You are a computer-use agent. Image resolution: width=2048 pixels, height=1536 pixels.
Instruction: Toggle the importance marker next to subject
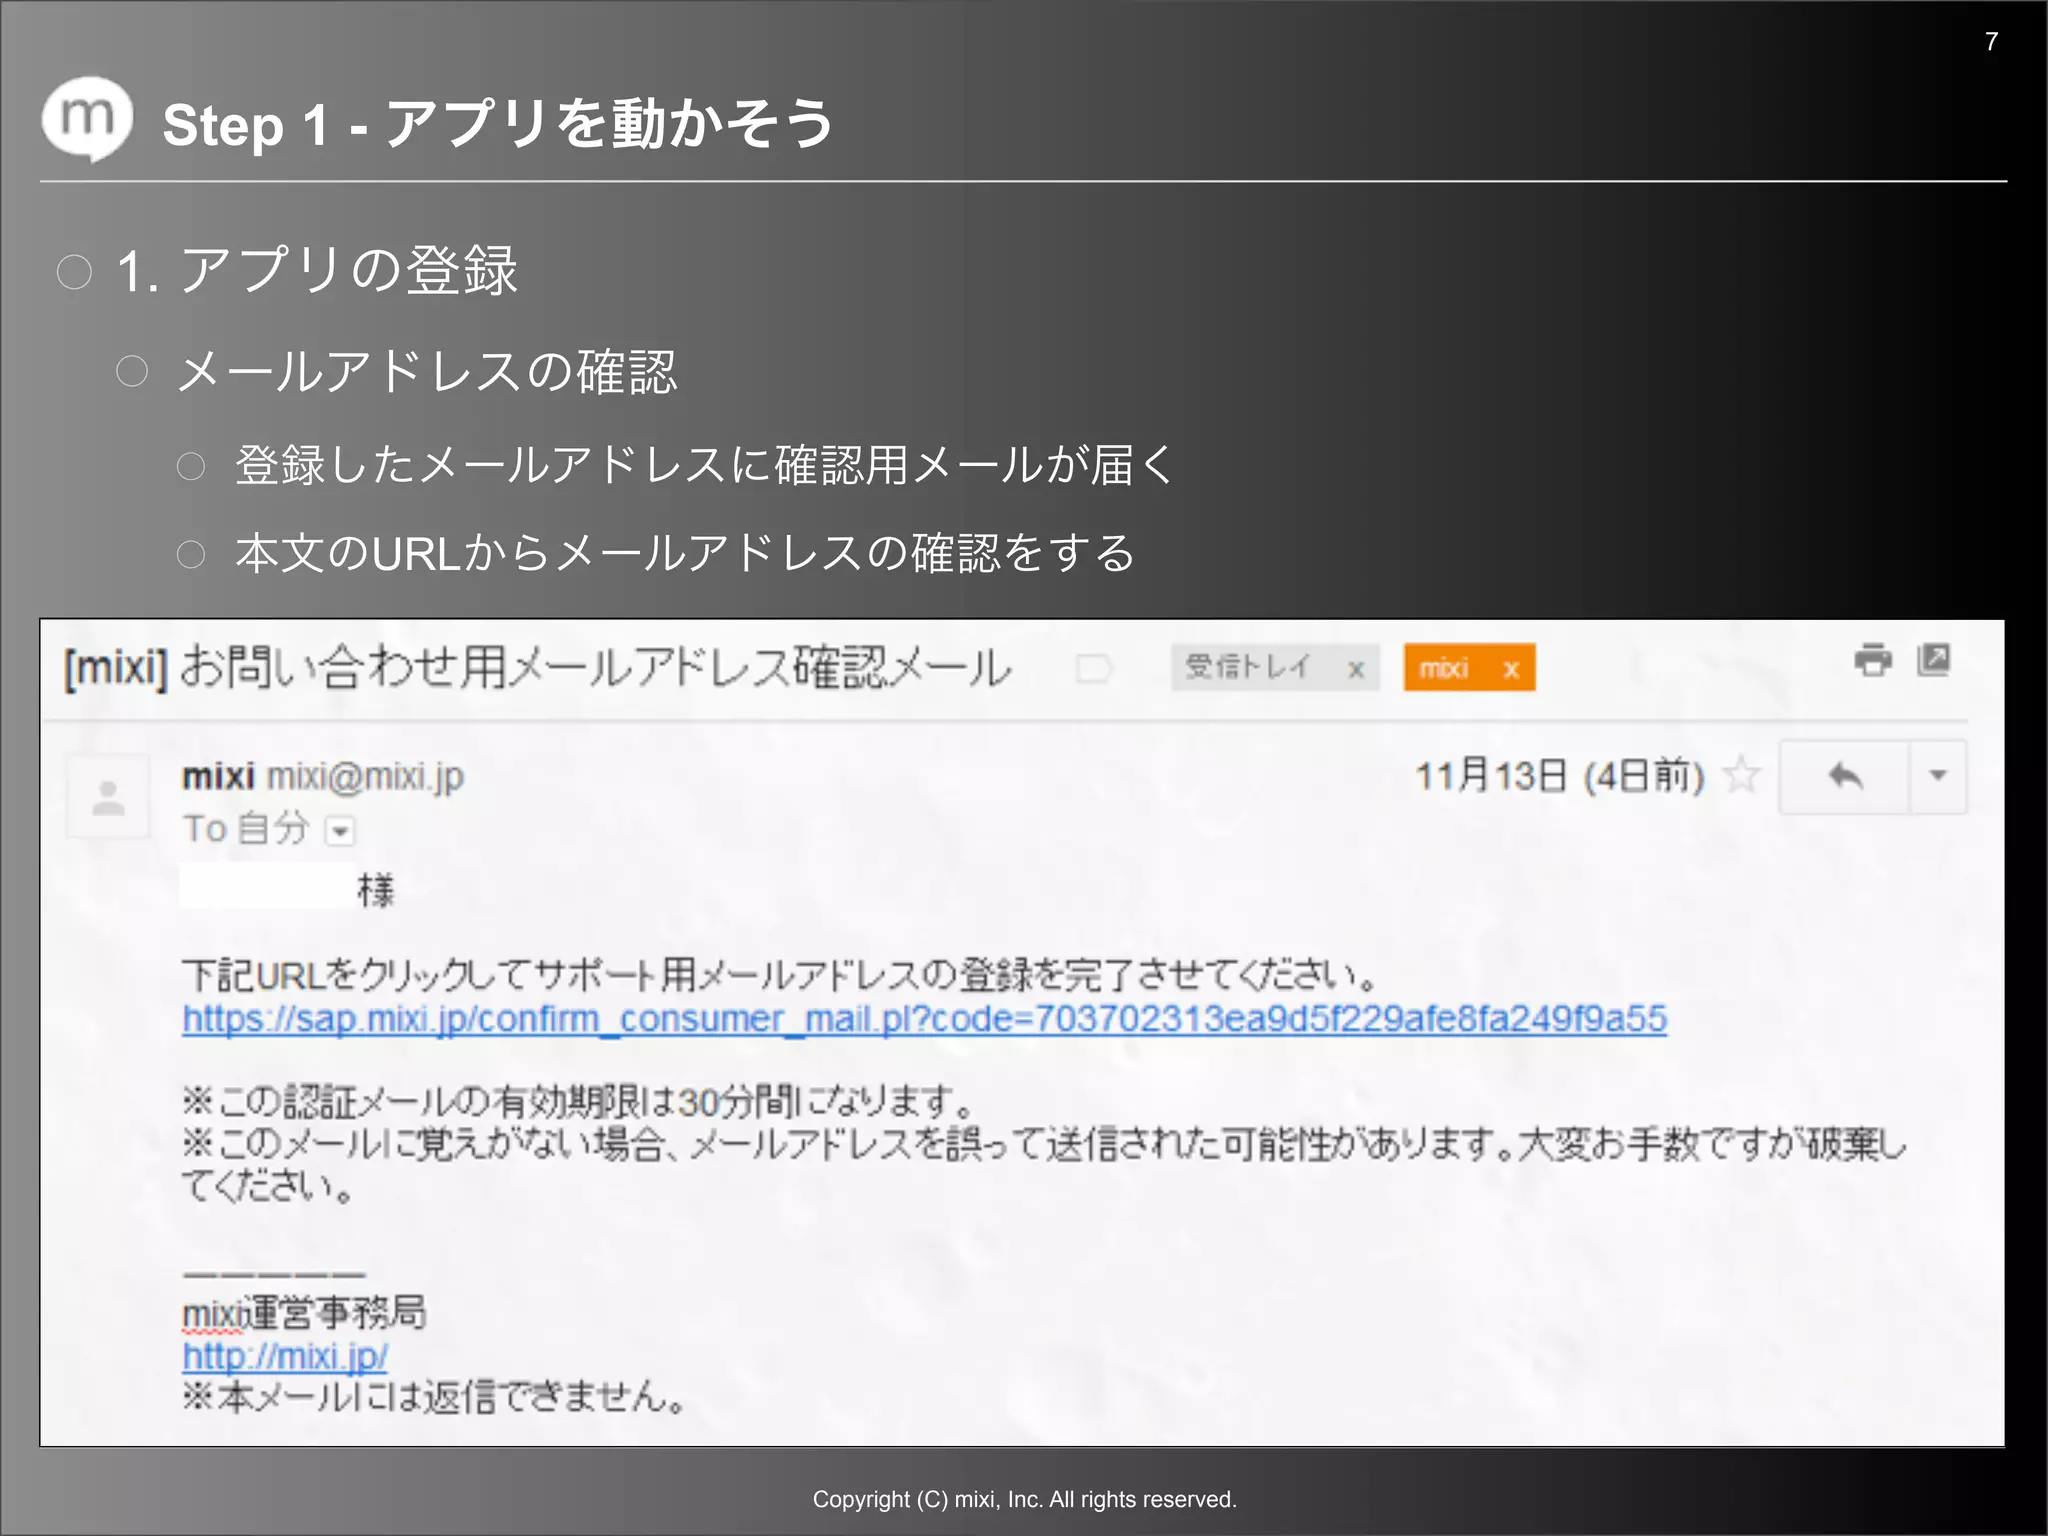(x=1093, y=668)
